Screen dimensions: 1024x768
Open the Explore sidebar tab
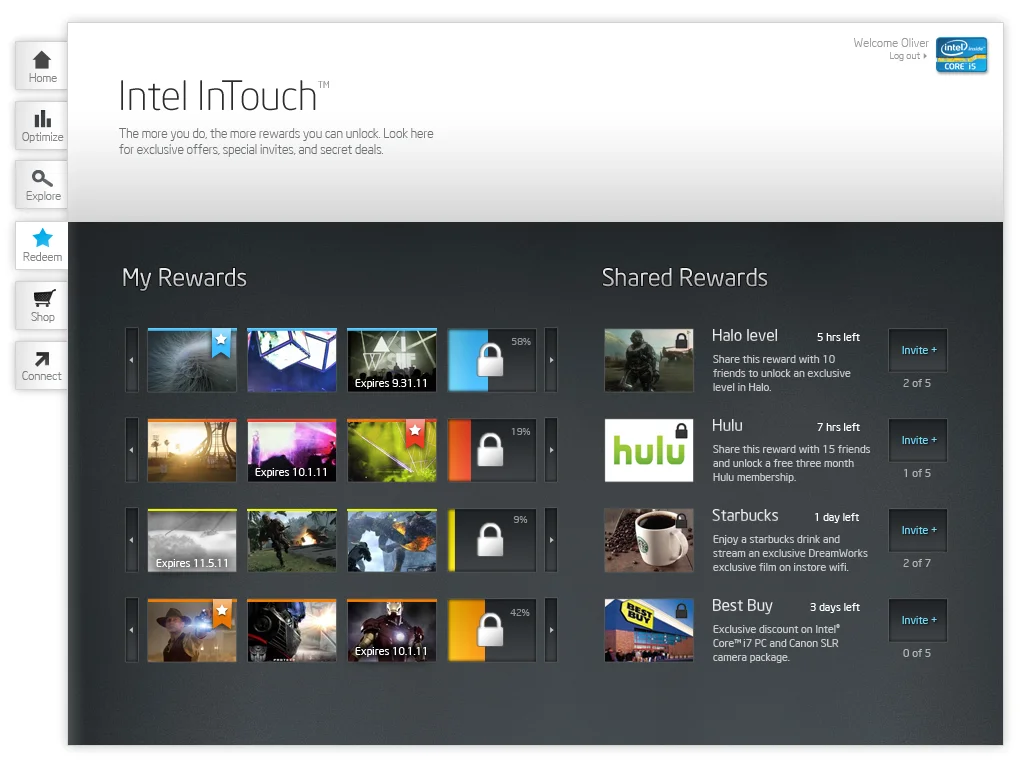point(42,185)
